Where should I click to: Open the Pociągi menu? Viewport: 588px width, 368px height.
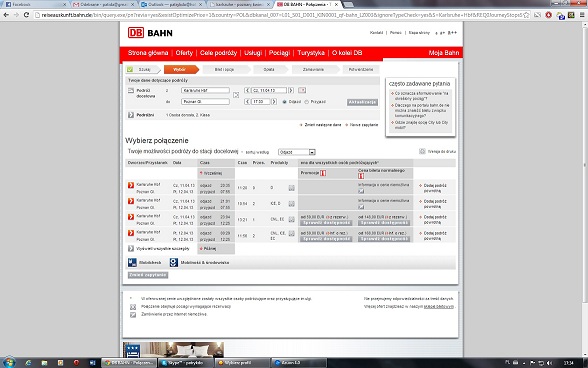pyautogui.click(x=279, y=53)
